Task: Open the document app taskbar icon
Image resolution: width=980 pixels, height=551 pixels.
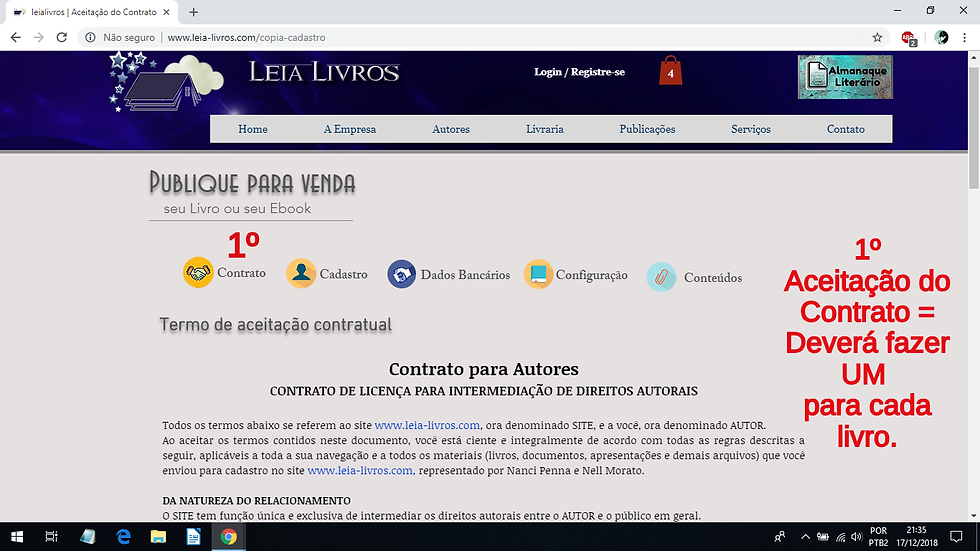Action: [x=193, y=537]
